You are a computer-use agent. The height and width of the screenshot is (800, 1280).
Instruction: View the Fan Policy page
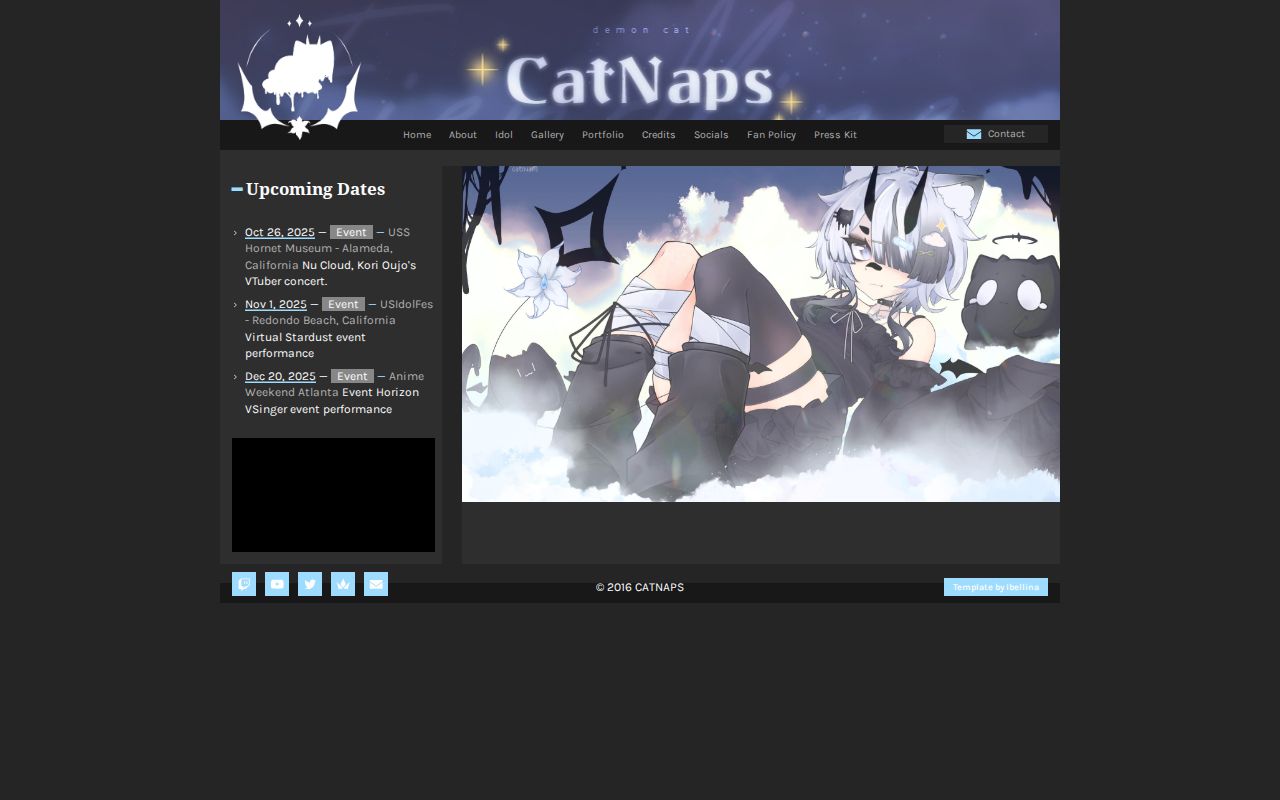coord(772,135)
